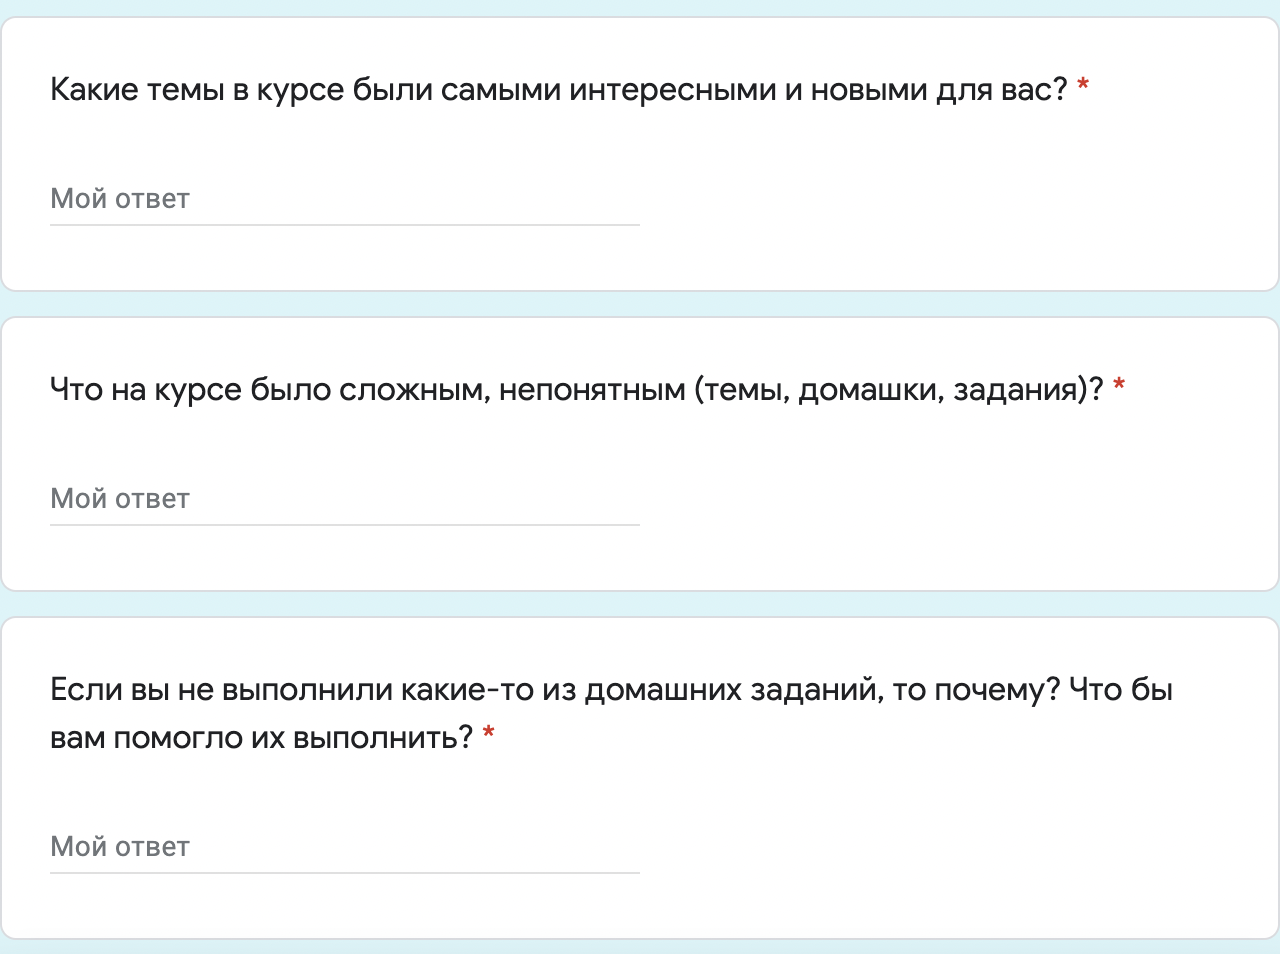Click the required asterisk after "задания)?"
This screenshot has width=1280, height=954.
coord(1119,387)
